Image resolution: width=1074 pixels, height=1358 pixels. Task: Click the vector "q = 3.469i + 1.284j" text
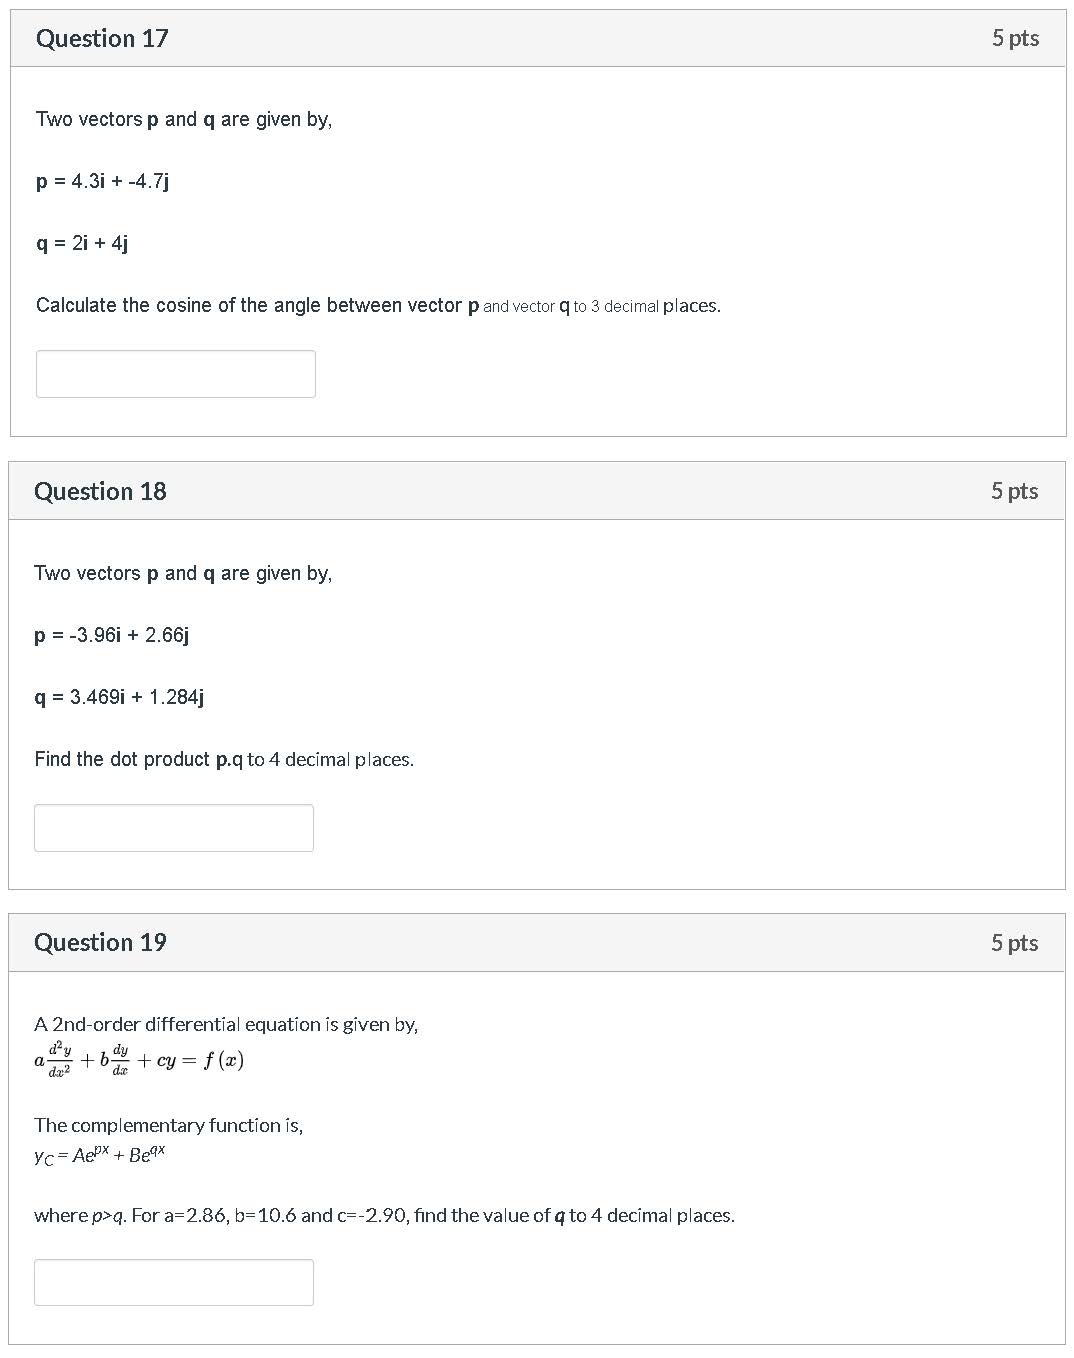point(119,698)
